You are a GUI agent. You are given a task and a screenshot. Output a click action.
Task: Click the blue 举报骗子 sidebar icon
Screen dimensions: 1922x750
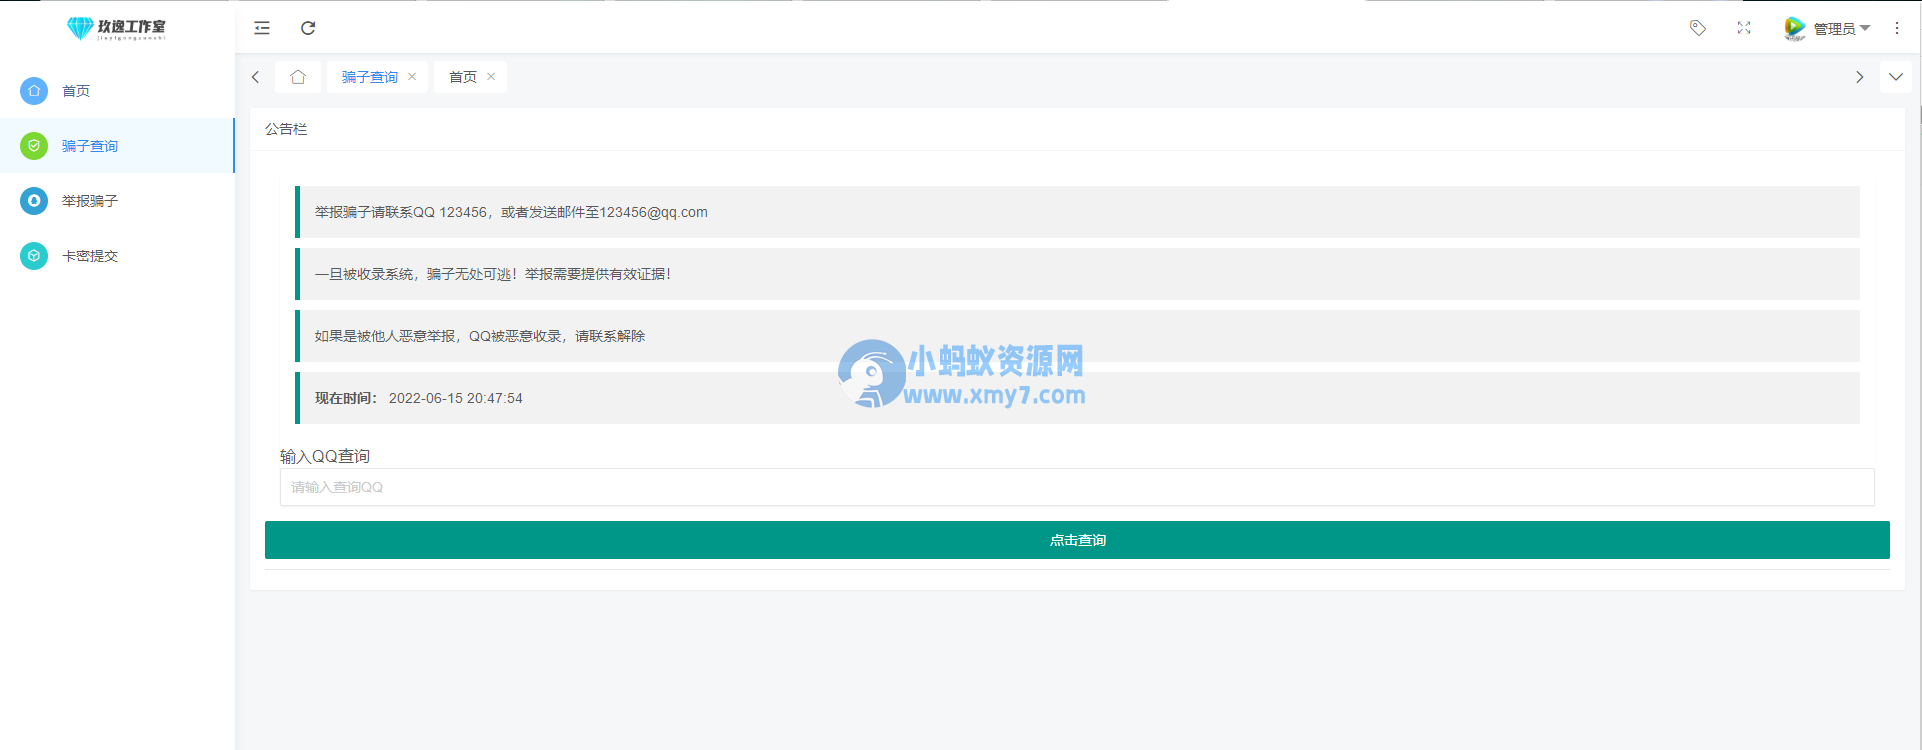[x=34, y=201]
